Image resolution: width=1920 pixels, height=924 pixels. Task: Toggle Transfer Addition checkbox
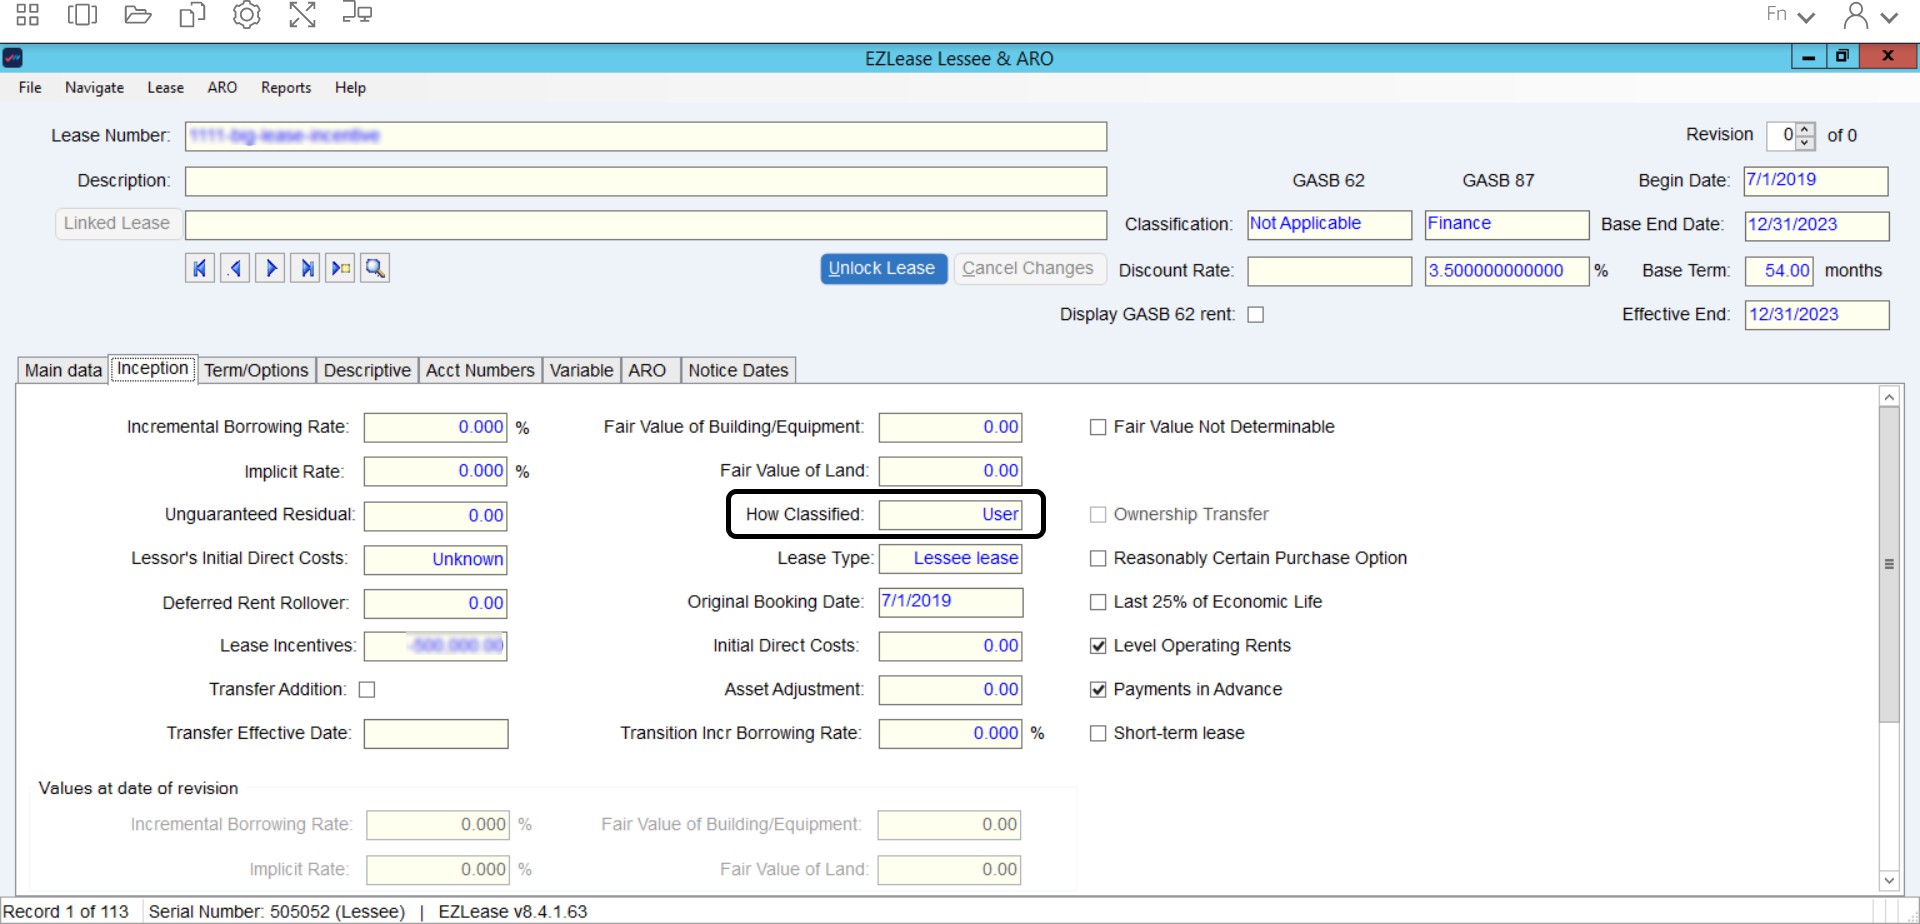(x=367, y=689)
